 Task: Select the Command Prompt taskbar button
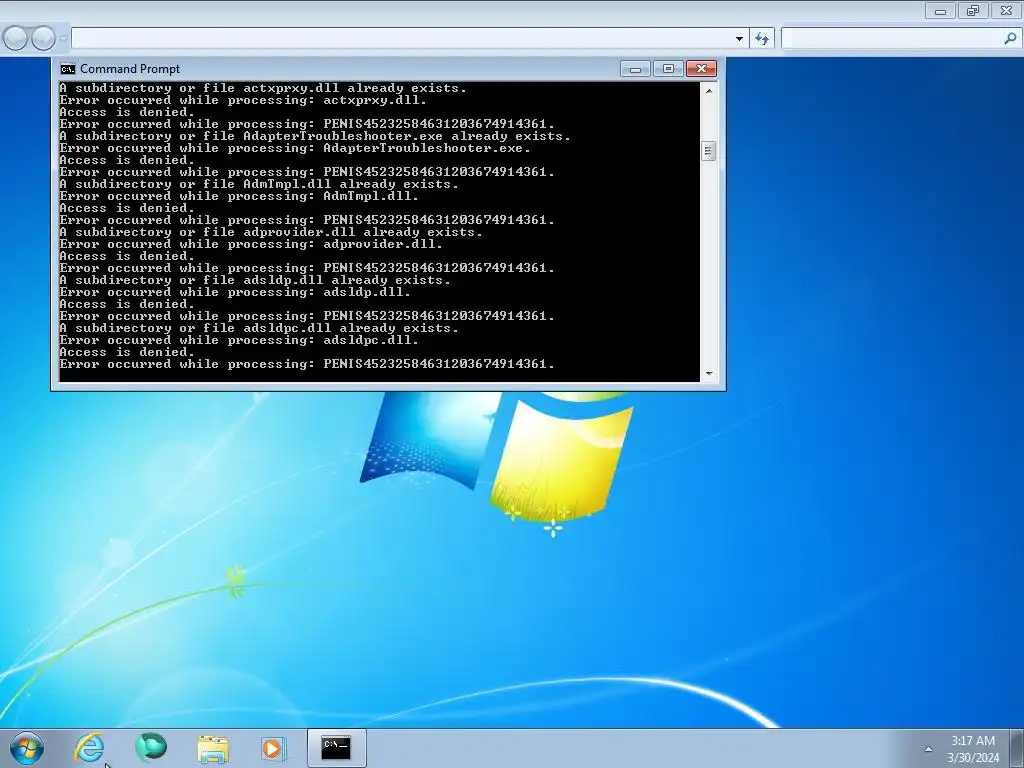pyautogui.click(x=336, y=748)
